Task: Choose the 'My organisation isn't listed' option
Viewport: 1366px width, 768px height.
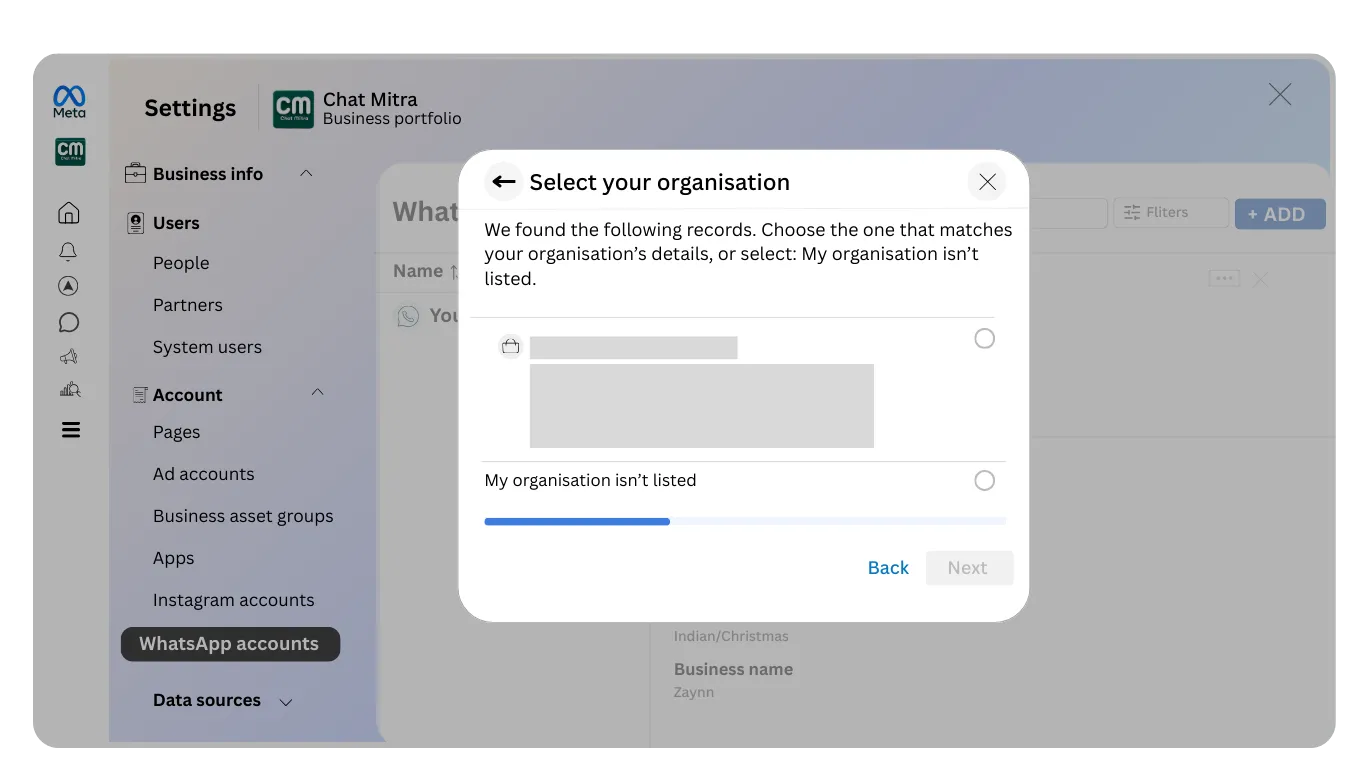Action: pyautogui.click(x=984, y=480)
